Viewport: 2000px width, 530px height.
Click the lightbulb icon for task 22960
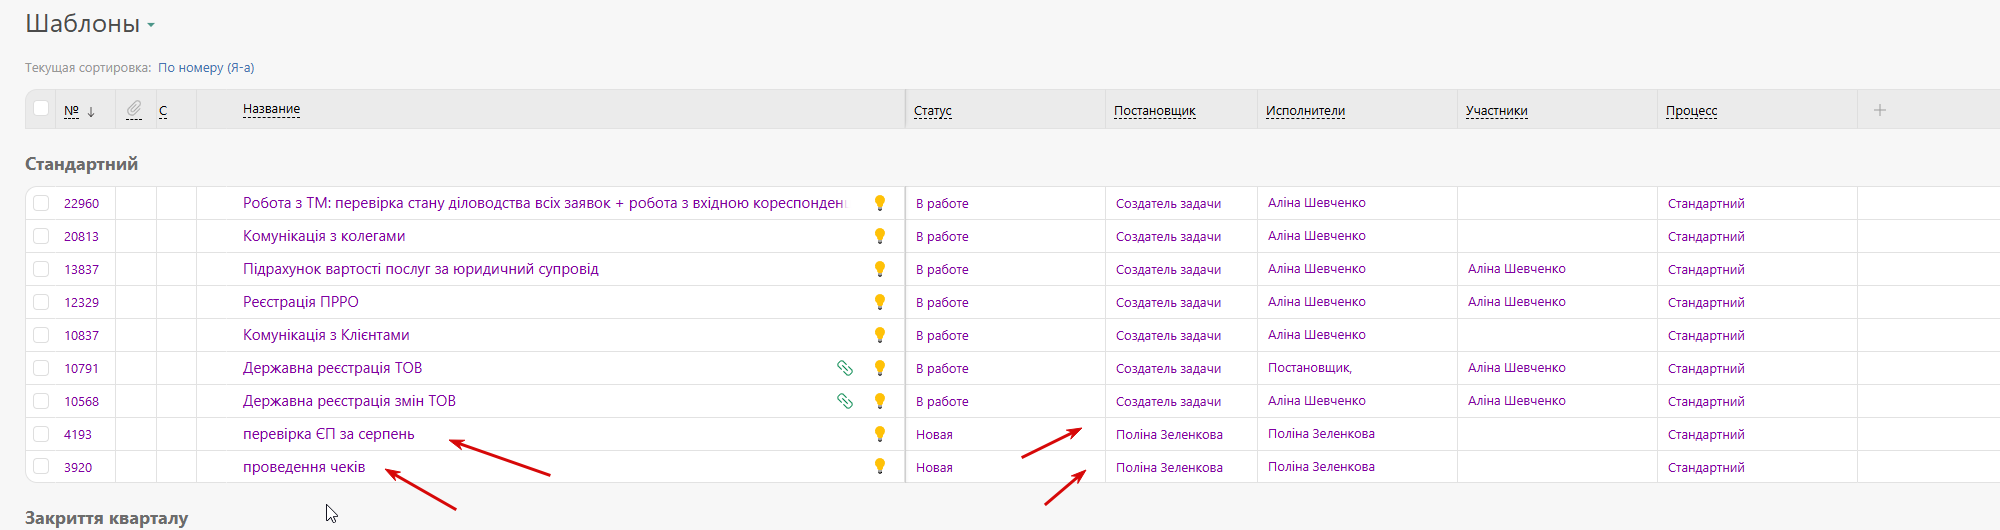point(880,203)
